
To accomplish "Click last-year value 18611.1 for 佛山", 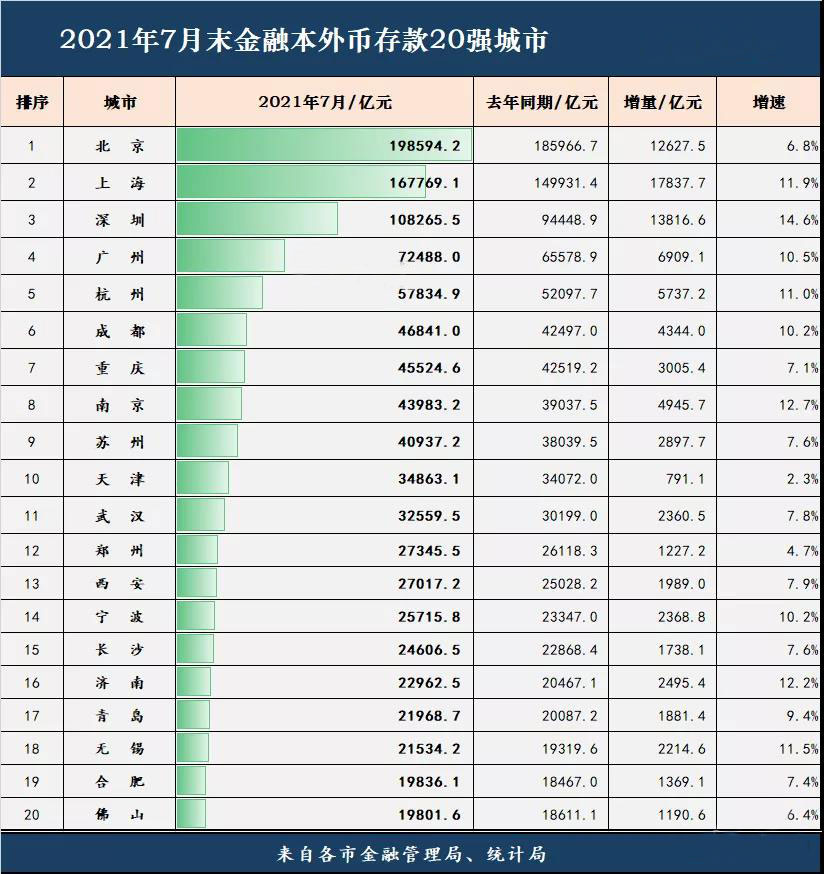I will click(570, 814).
